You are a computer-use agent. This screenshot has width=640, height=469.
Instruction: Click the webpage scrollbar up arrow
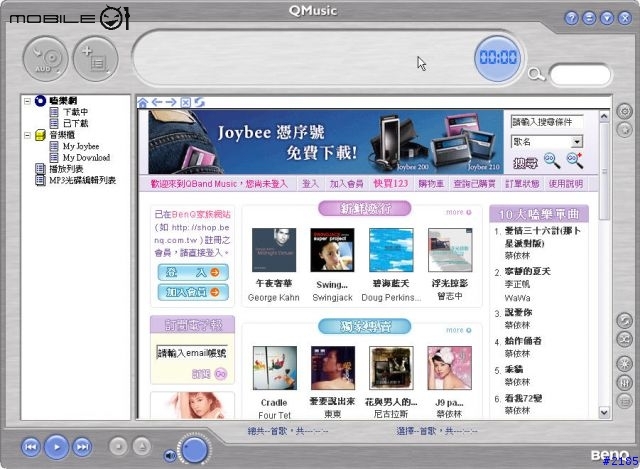coord(604,117)
